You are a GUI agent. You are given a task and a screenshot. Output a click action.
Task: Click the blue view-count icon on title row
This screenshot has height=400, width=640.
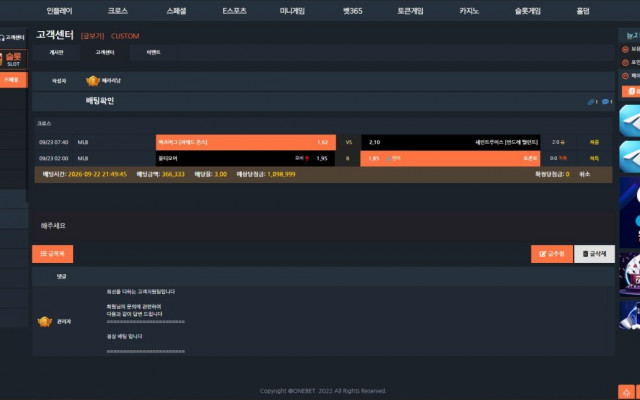[590, 102]
